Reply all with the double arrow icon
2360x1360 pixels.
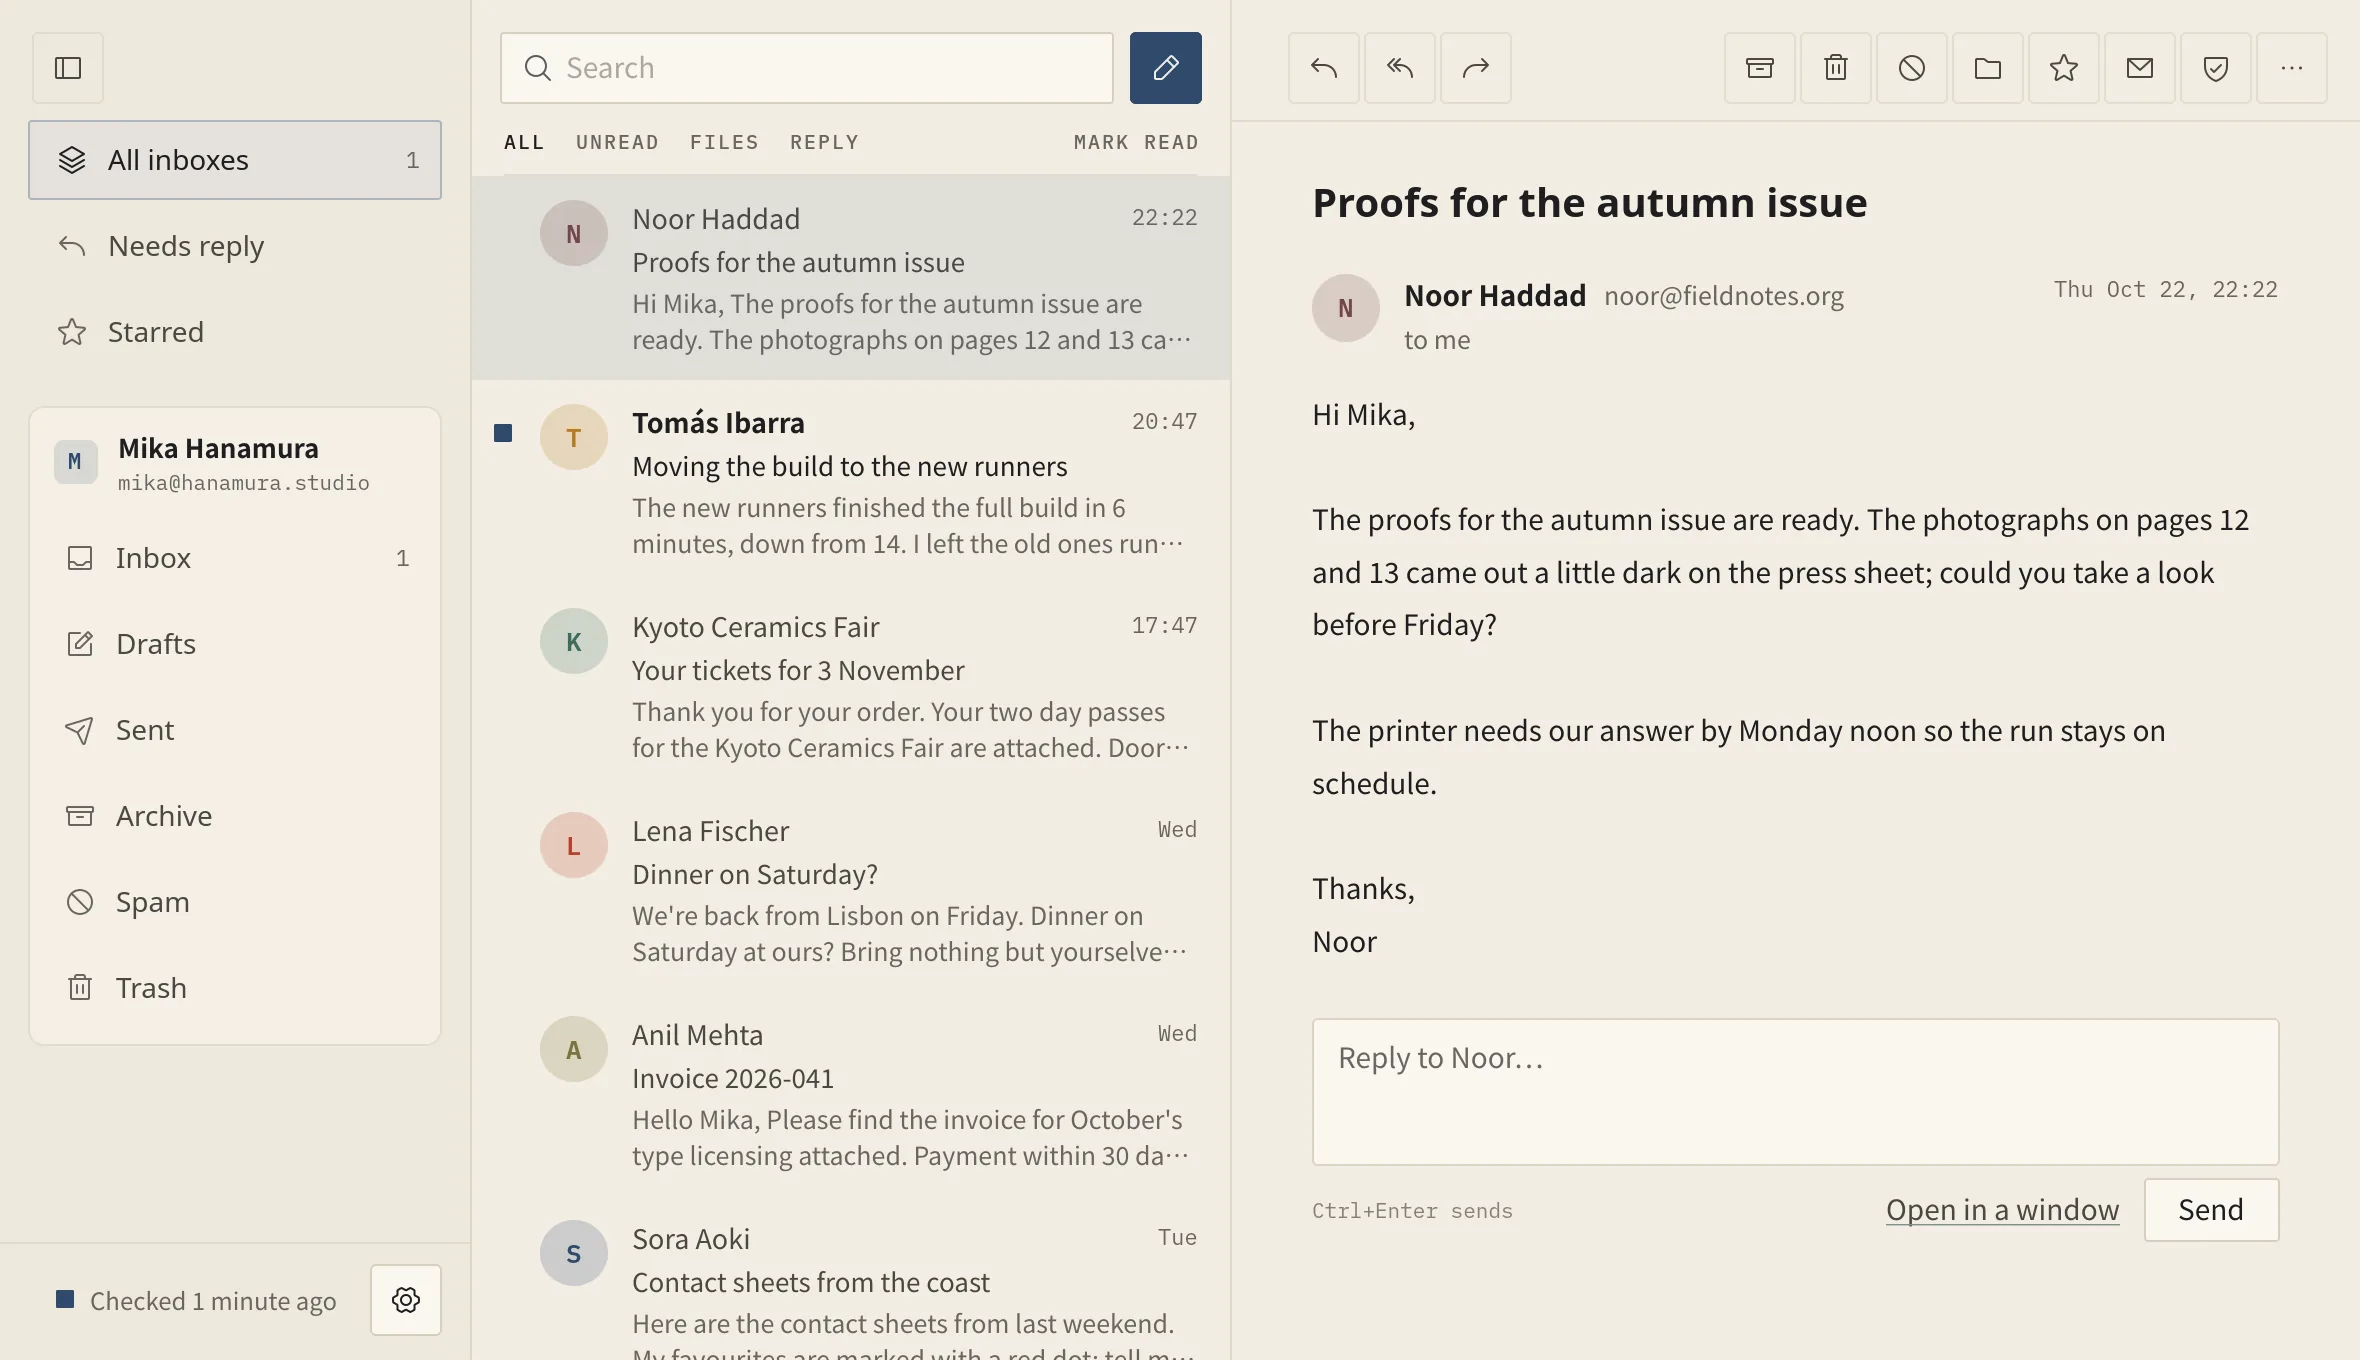(x=1400, y=68)
